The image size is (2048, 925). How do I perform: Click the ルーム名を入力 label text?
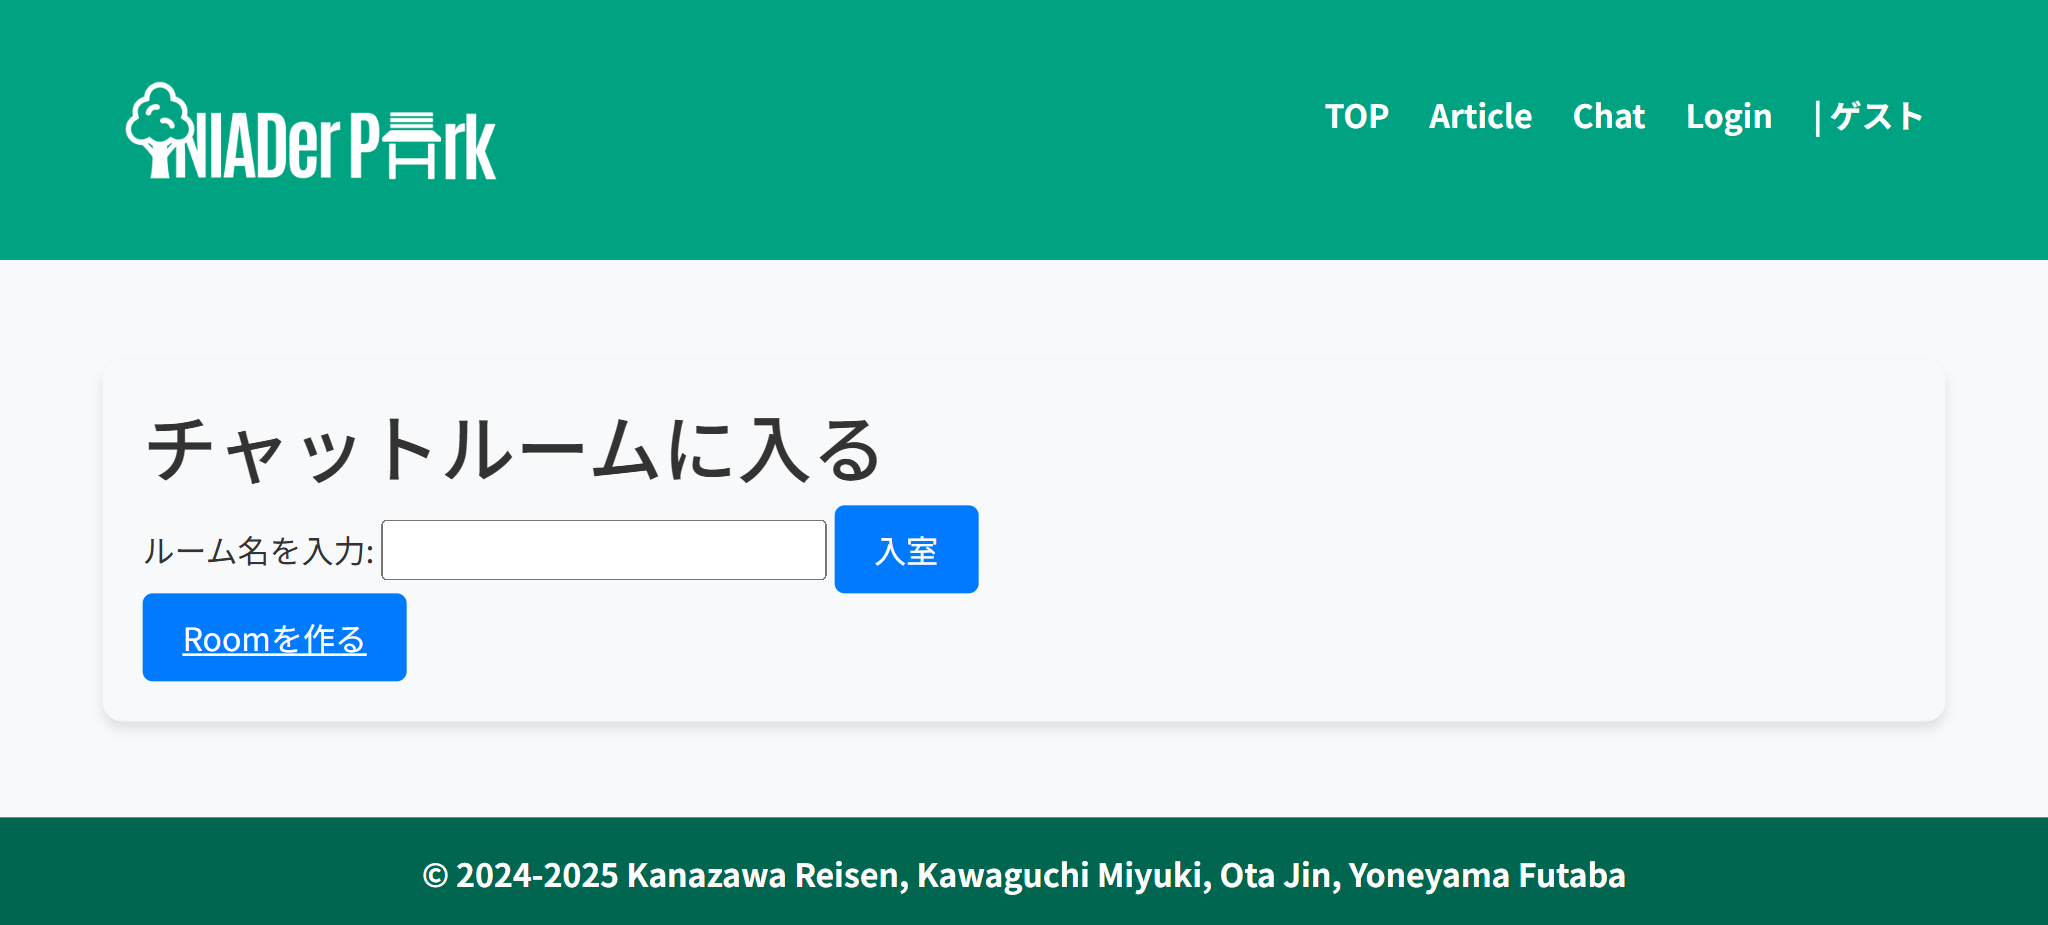258,551
